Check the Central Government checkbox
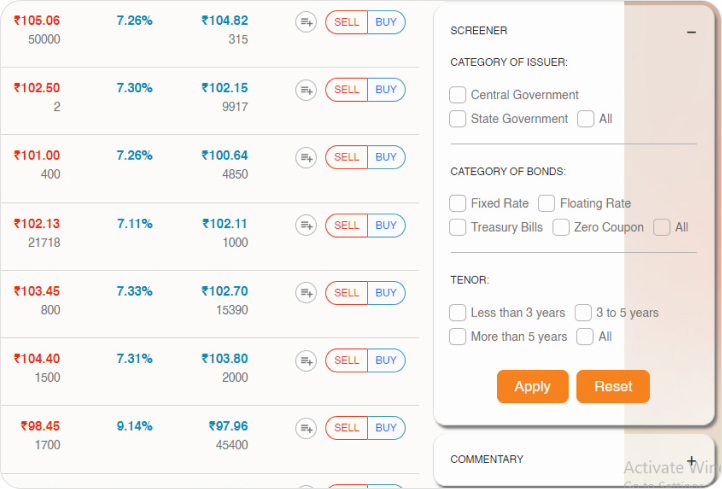The height and width of the screenshot is (489, 722). click(458, 95)
